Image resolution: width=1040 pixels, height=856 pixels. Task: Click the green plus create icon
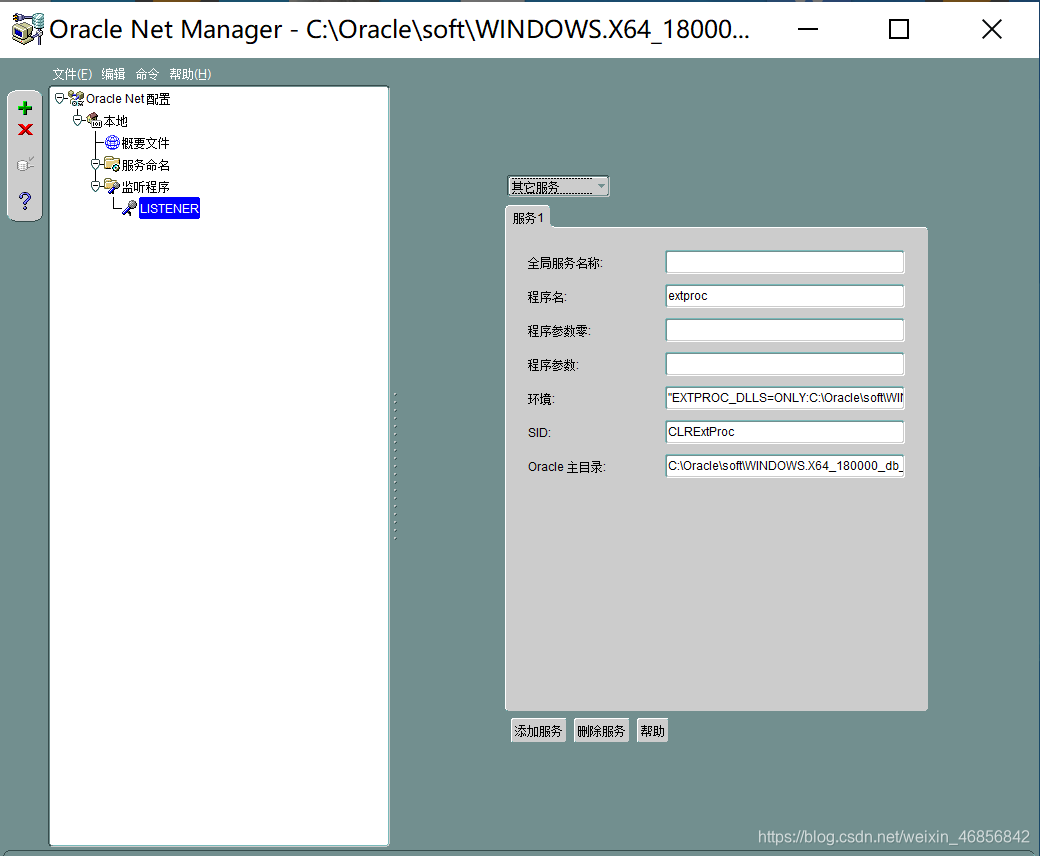[25, 108]
